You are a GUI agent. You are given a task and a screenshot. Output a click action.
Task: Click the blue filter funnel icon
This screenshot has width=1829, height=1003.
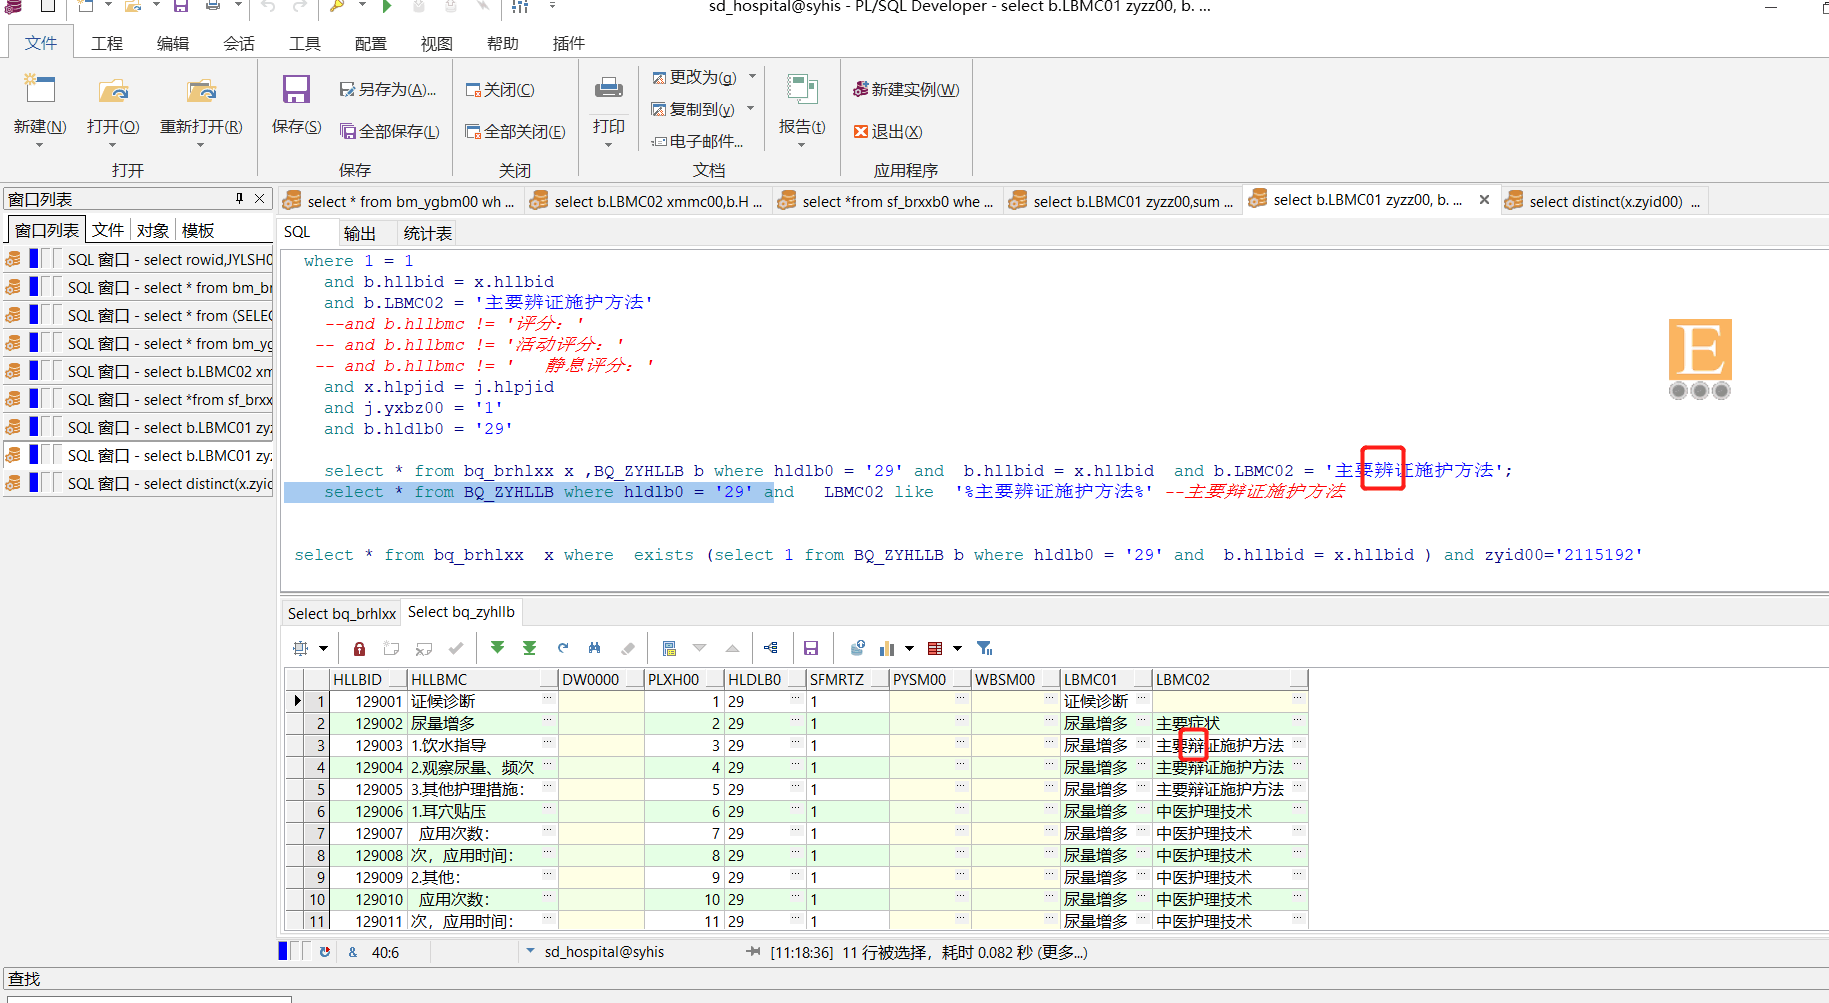point(984,648)
